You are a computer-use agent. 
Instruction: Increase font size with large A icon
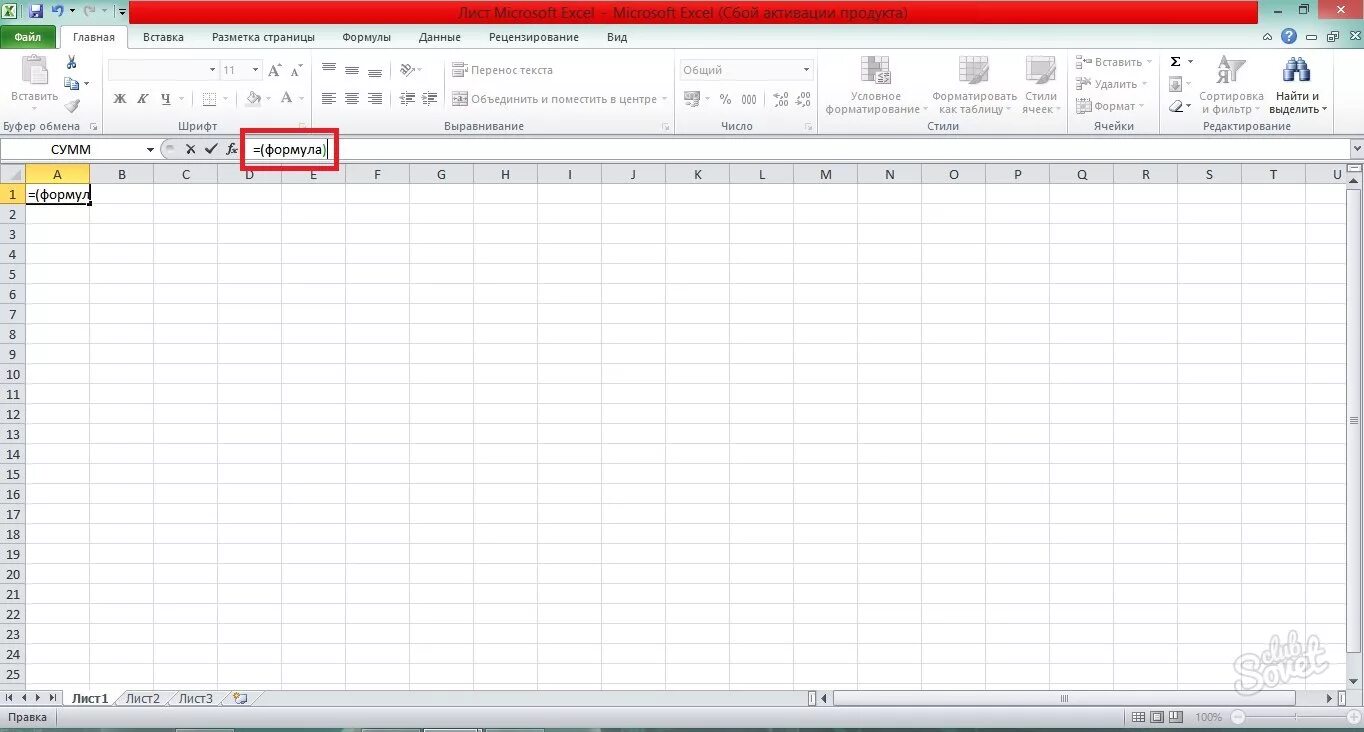point(275,70)
